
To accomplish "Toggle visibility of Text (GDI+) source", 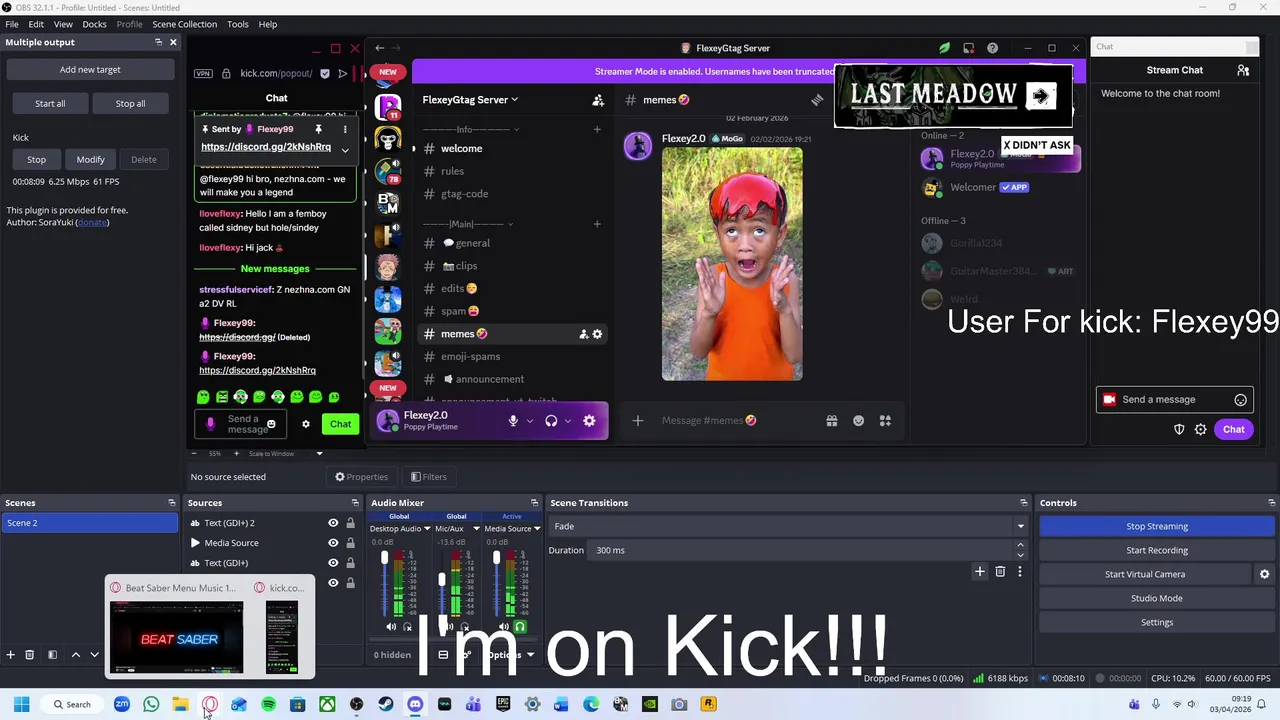I will pyautogui.click(x=333, y=563).
